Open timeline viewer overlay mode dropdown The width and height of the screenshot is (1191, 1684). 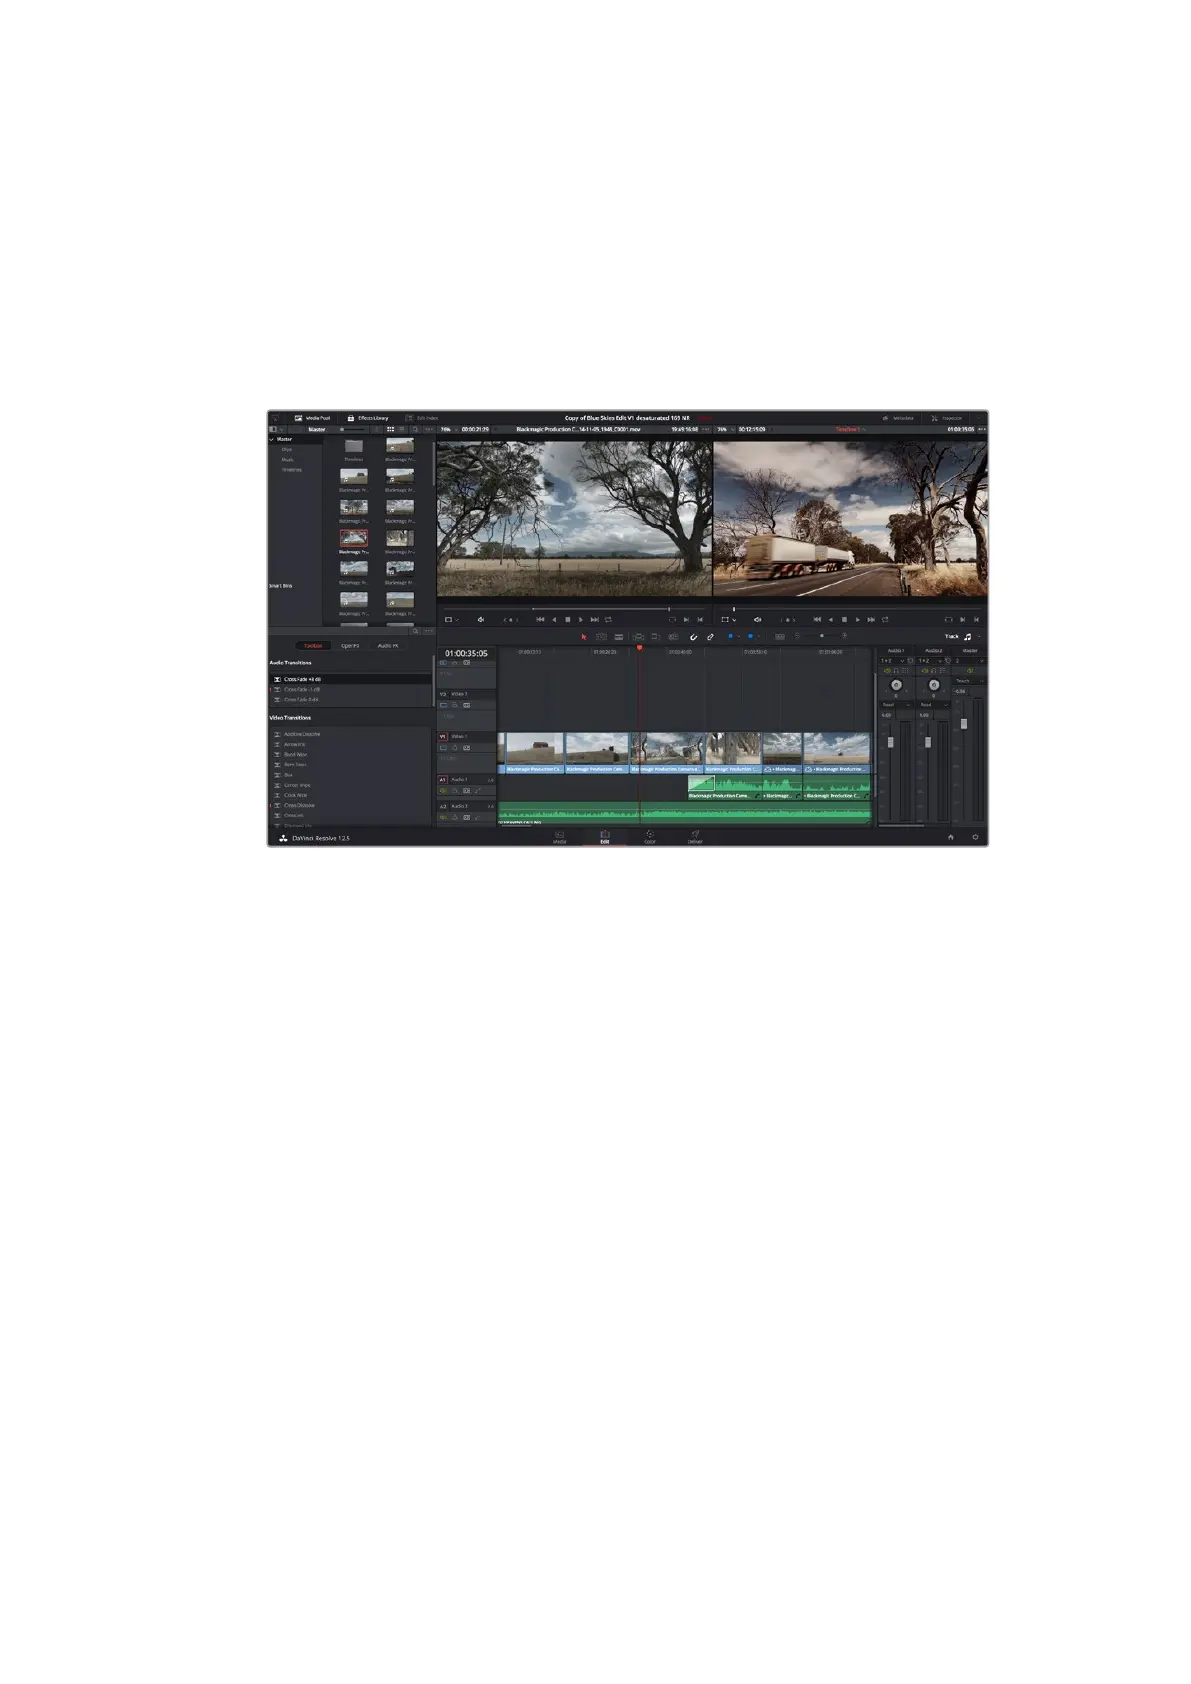click(728, 619)
